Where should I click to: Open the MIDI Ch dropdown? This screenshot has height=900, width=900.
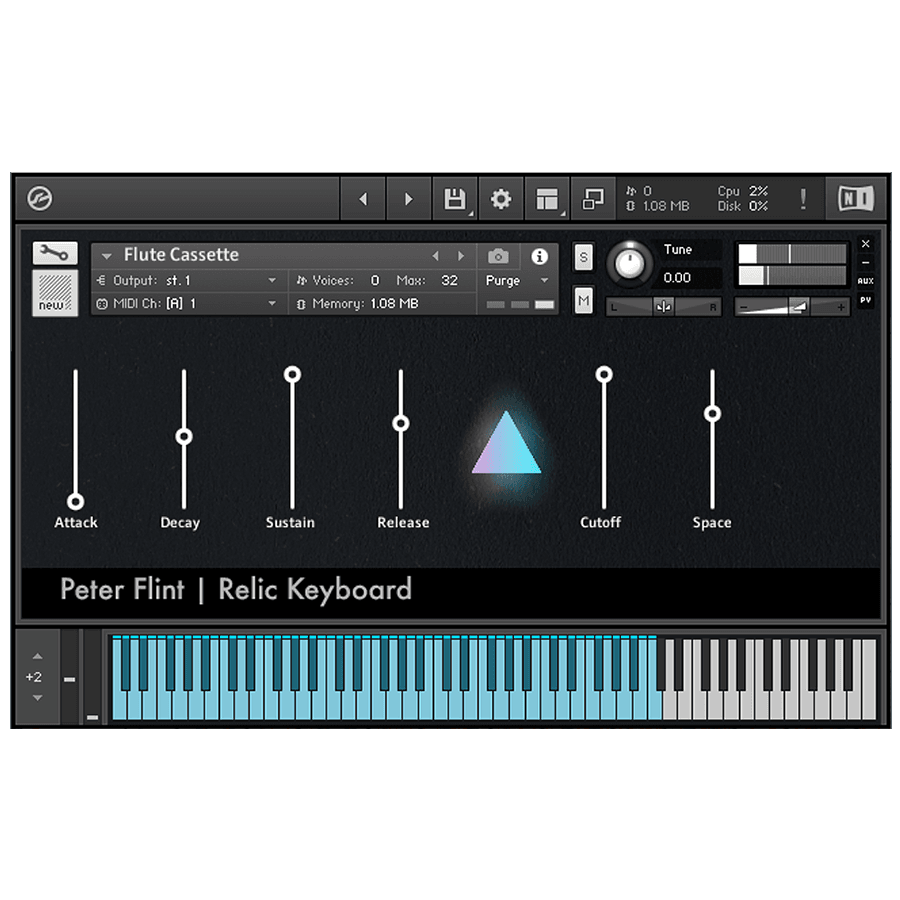[x=188, y=303]
